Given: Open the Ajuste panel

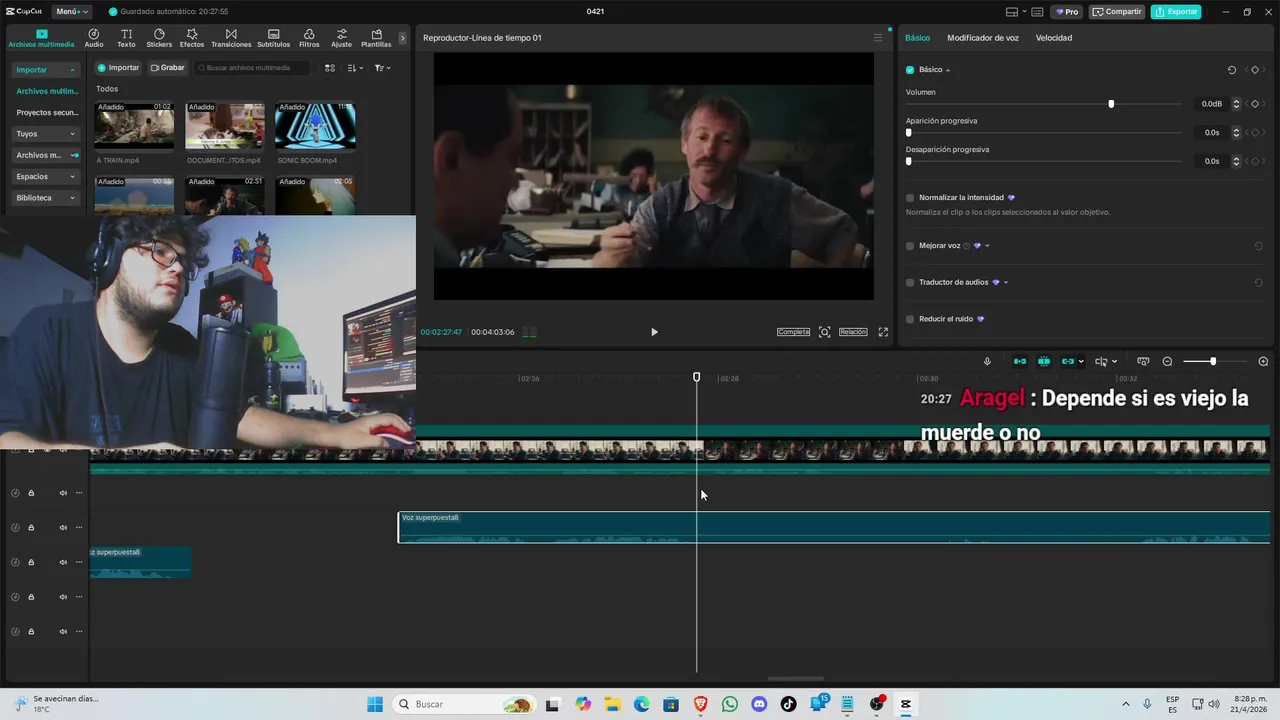Looking at the screenshot, I should 341,38.
